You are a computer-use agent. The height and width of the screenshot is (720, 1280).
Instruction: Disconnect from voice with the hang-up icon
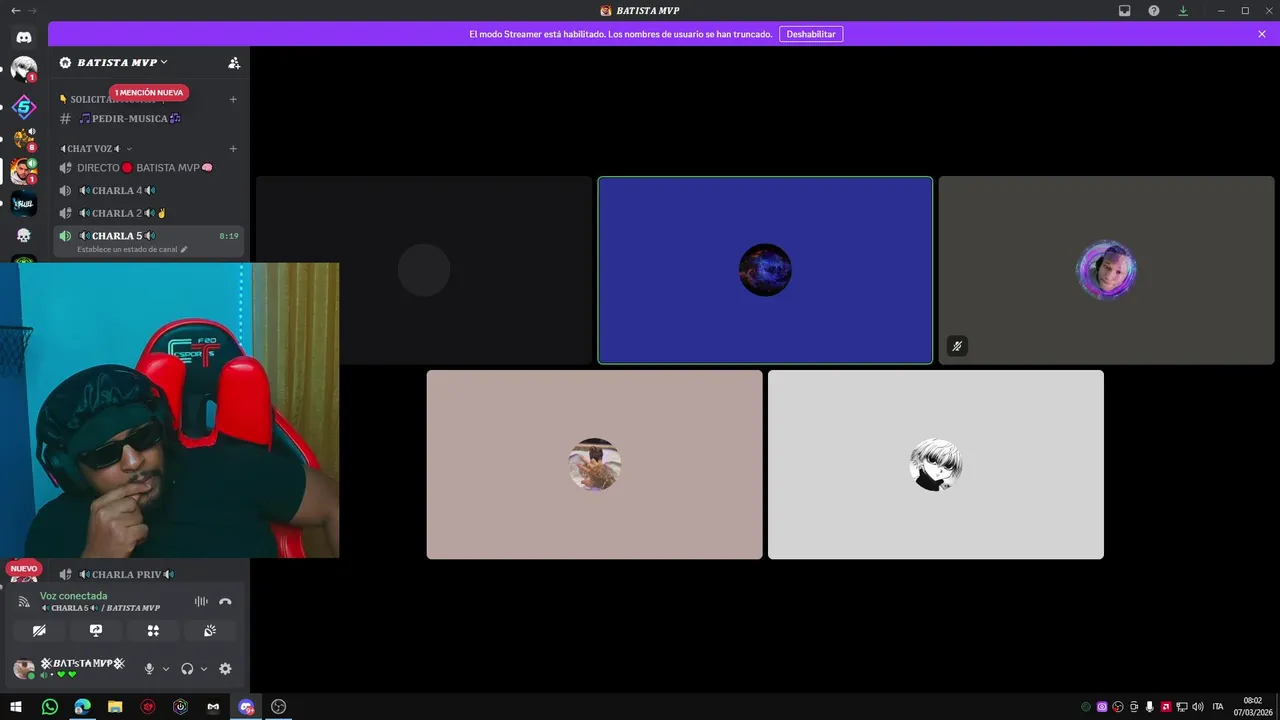click(225, 601)
